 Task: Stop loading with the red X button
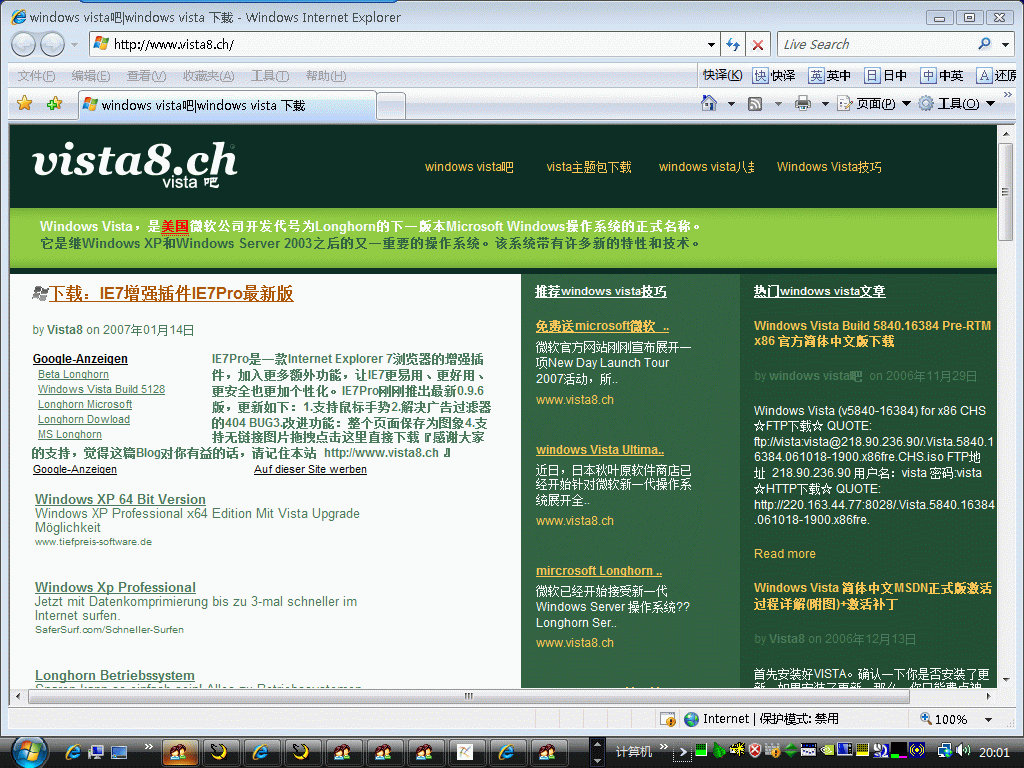tap(758, 44)
